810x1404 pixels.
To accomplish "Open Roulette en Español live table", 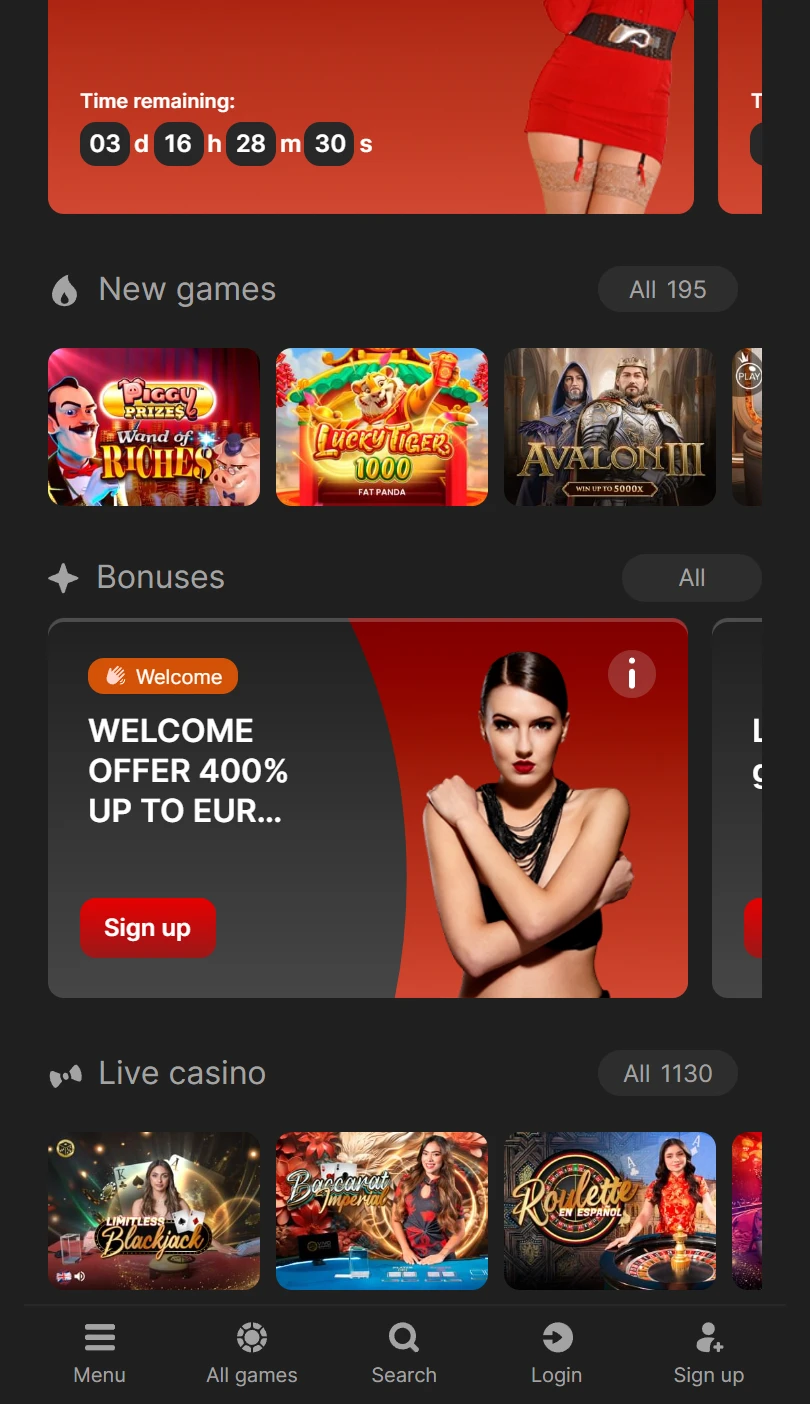I will (610, 1211).
